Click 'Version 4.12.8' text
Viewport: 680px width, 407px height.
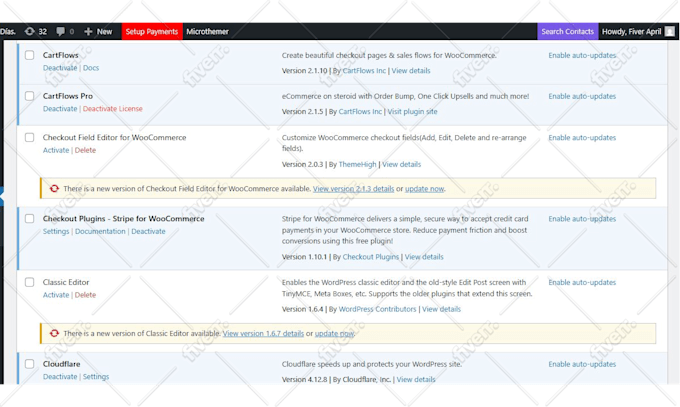304,380
